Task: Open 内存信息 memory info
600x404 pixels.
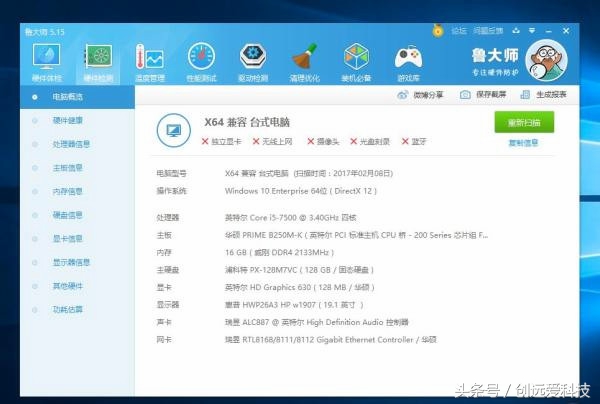Action: 77,191
